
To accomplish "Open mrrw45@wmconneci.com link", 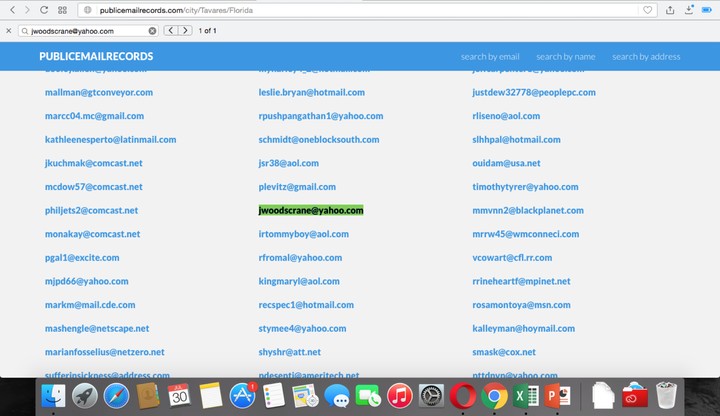I will (x=526, y=234).
